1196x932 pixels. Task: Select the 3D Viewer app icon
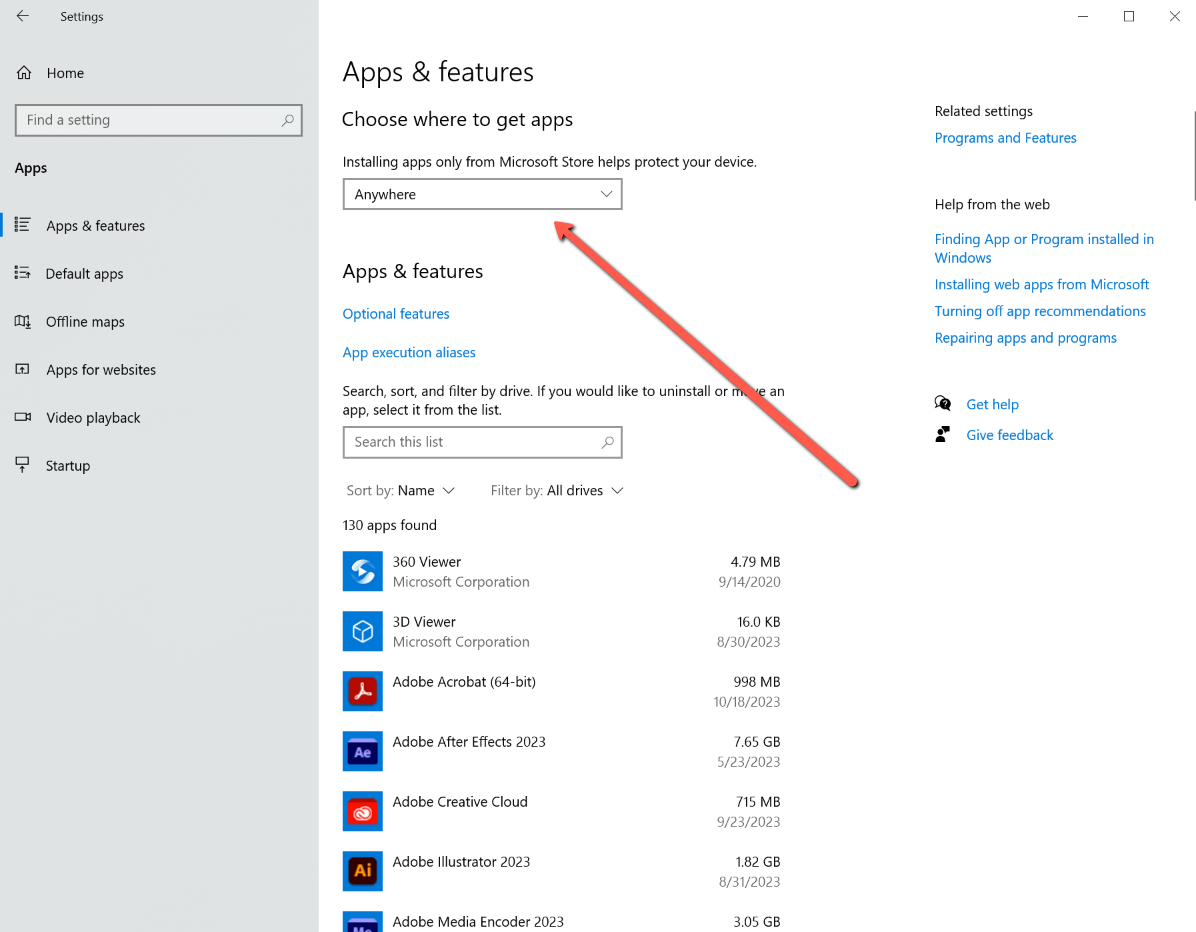362,631
